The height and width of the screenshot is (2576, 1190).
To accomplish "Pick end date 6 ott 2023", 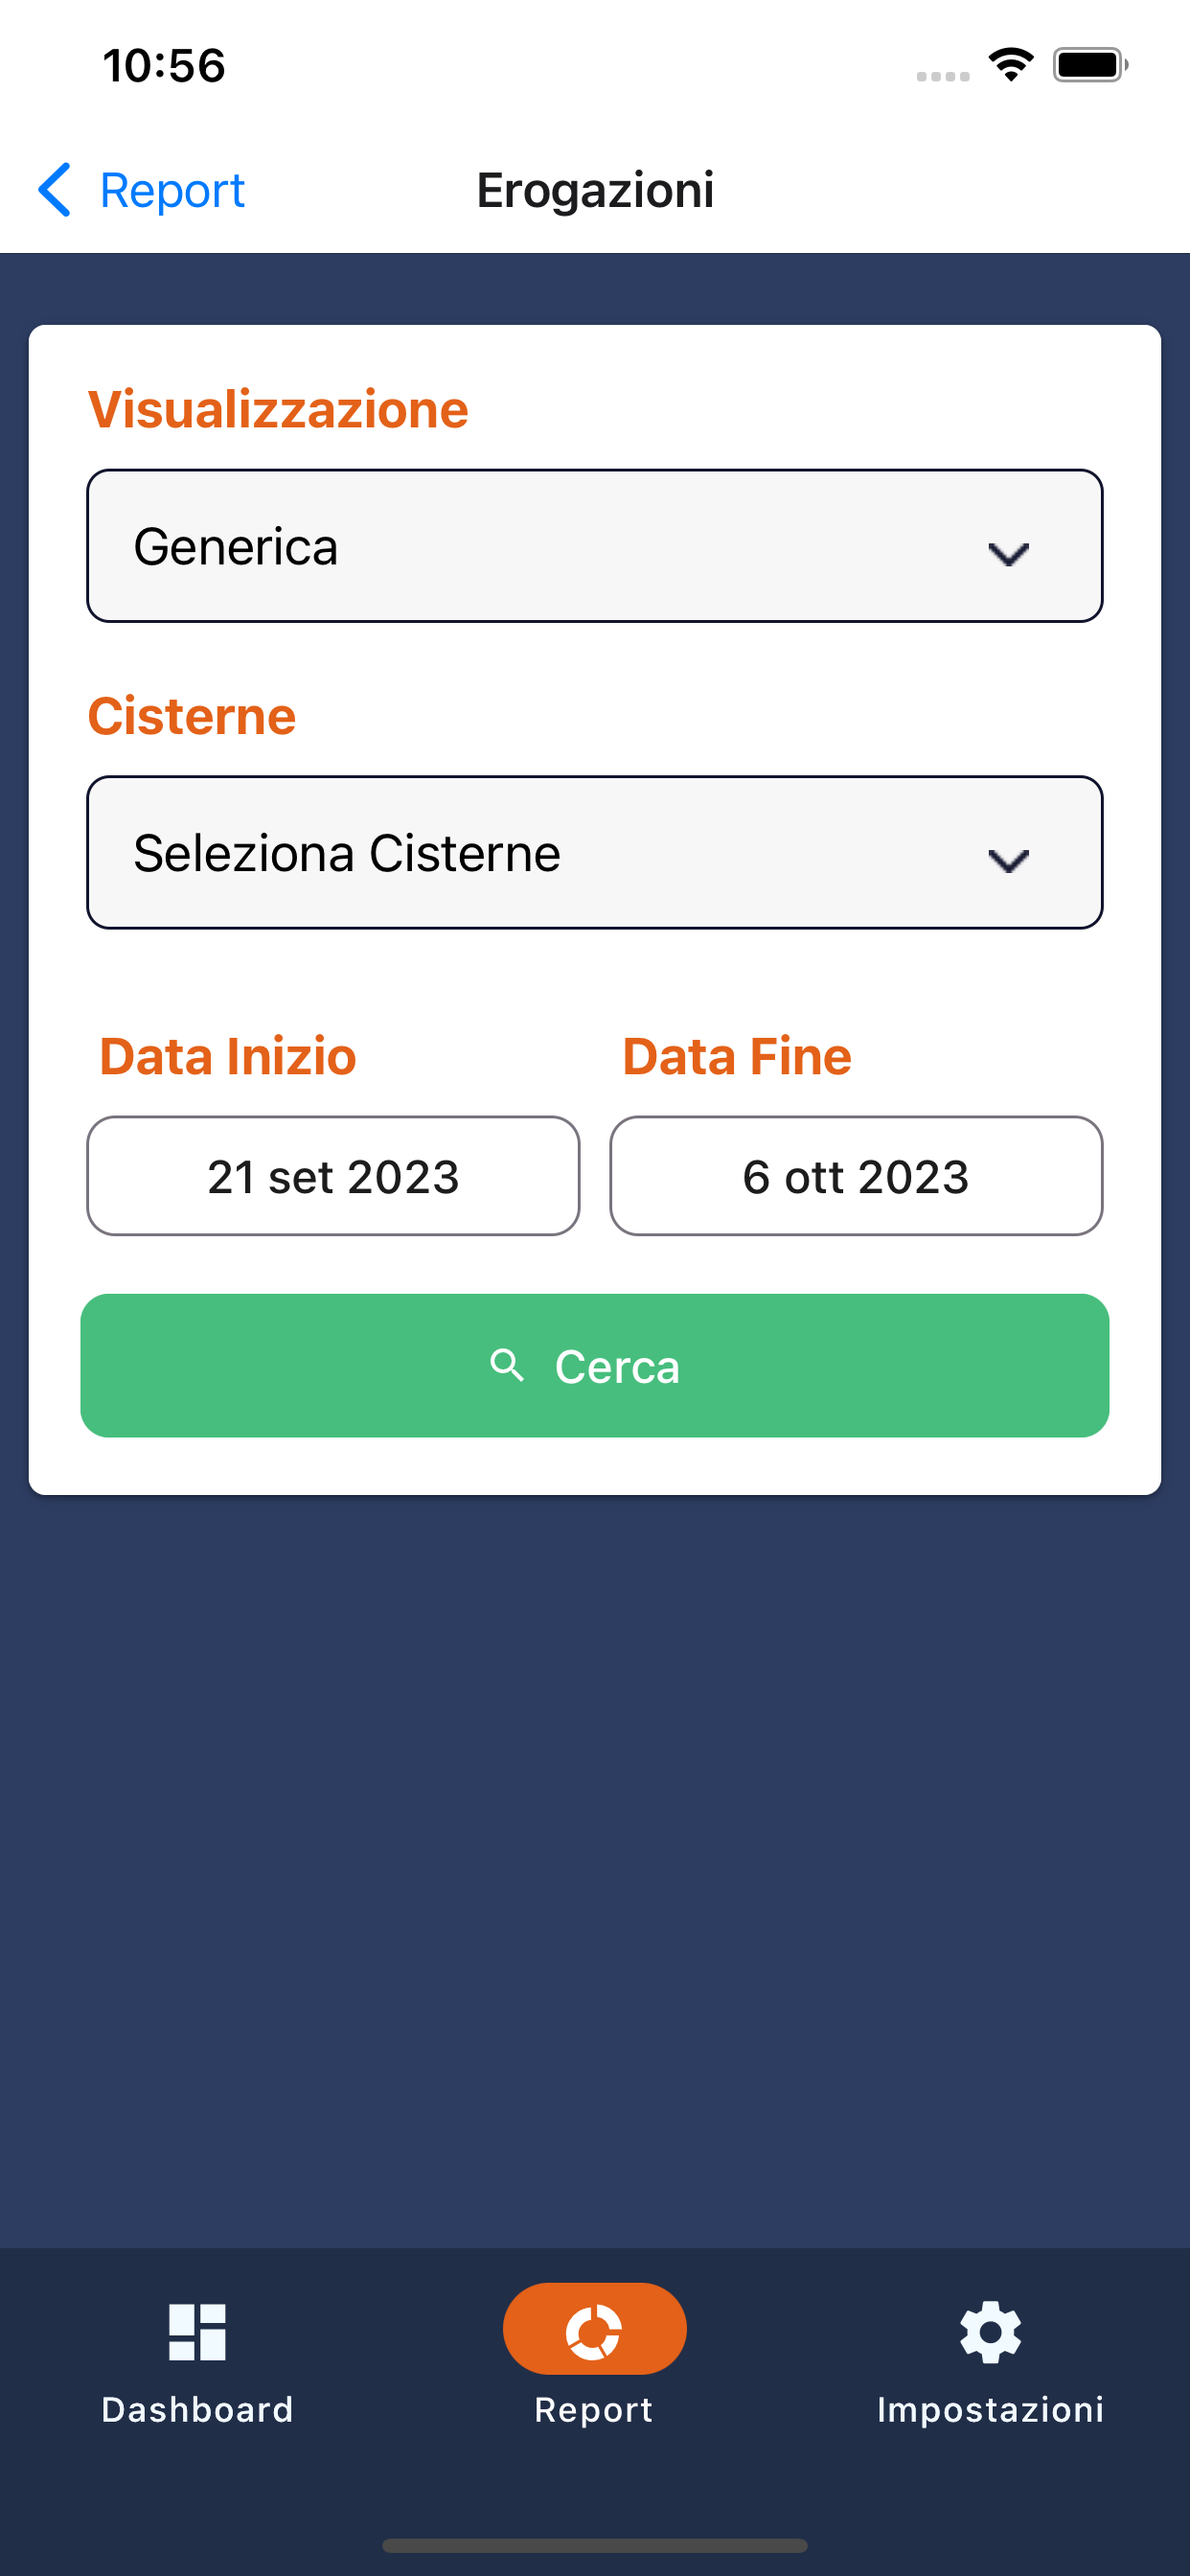I will click(x=856, y=1176).
